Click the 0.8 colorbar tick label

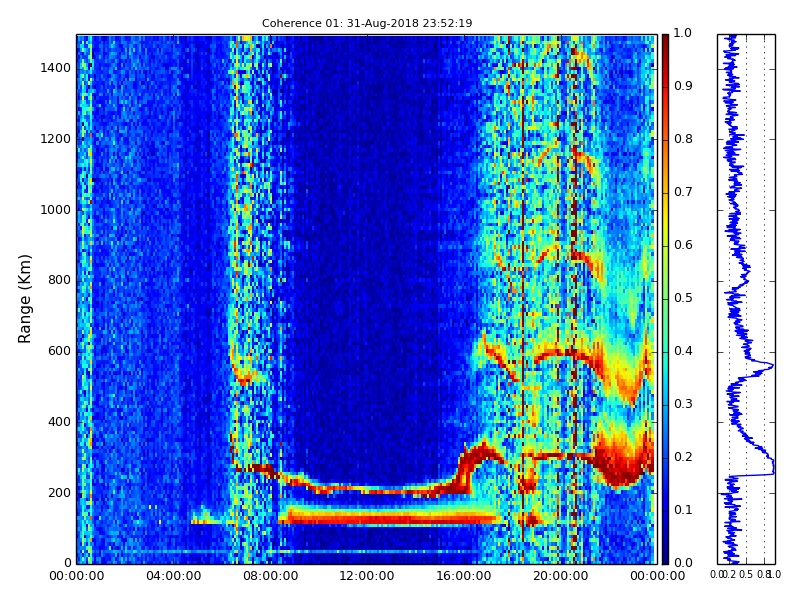click(x=683, y=139)
